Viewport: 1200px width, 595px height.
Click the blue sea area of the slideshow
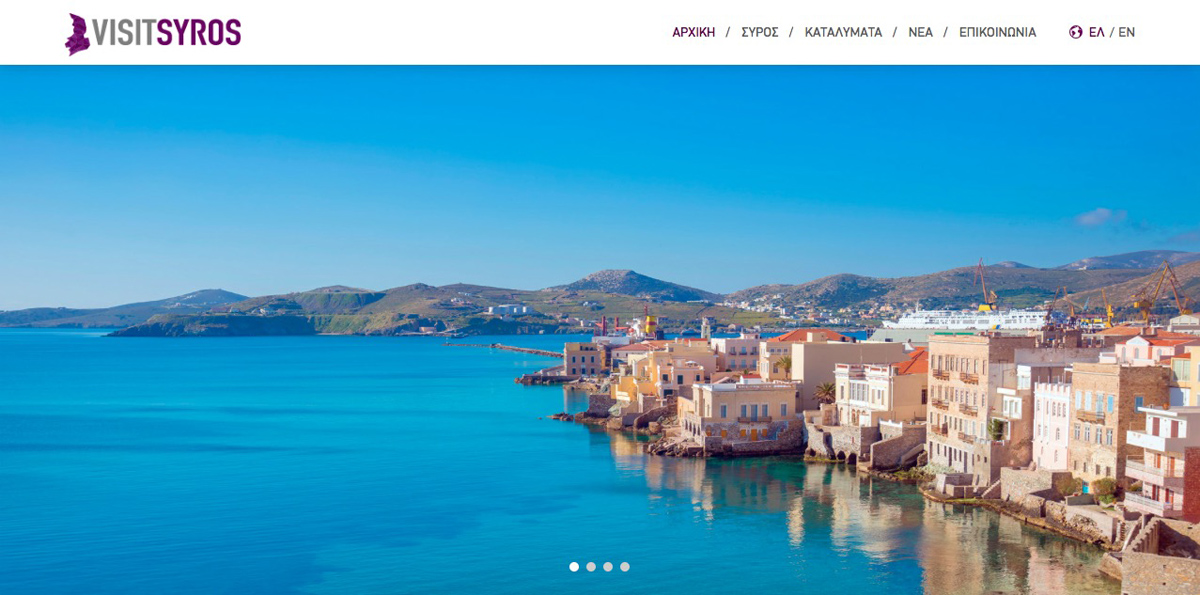point(250,450)
